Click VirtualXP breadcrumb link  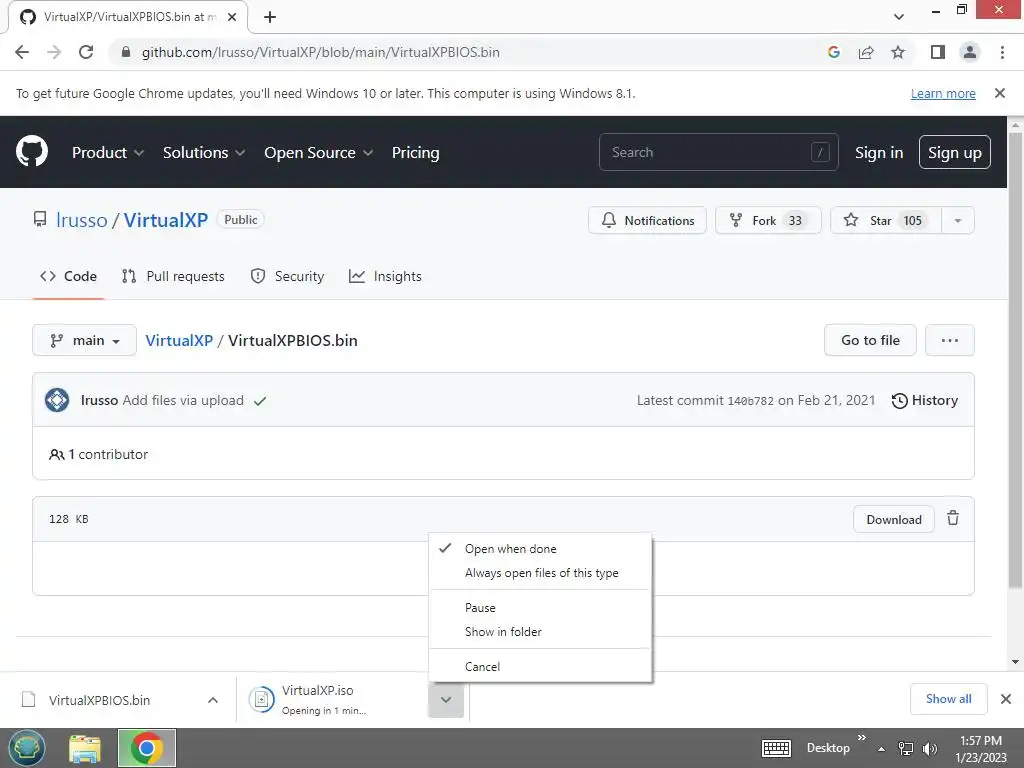179,340
